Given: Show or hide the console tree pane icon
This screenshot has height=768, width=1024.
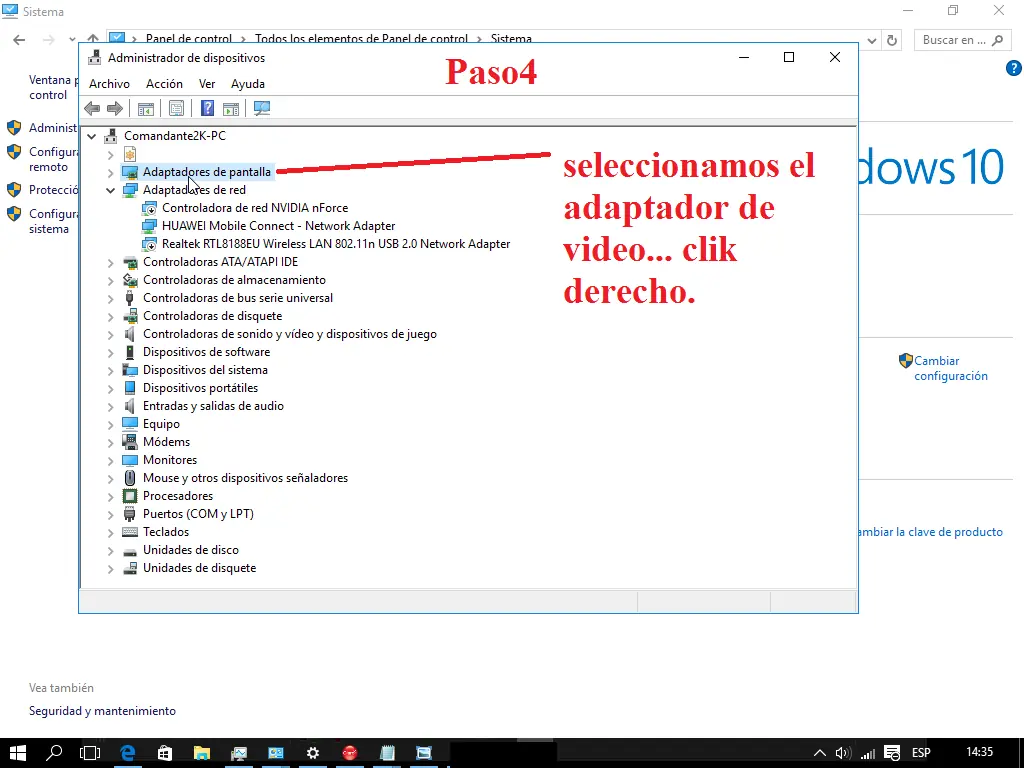Looking at the screenshot, I should pyautogui.click(x=146, y=108).
